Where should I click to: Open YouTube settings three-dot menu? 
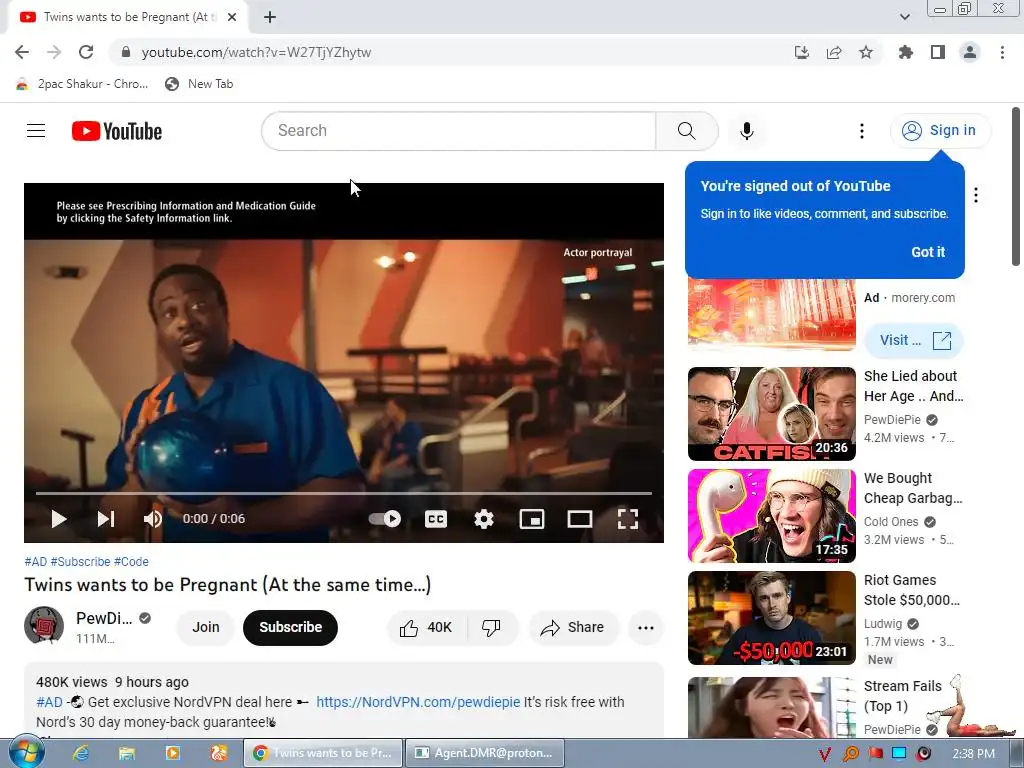[x=861, y=131]
